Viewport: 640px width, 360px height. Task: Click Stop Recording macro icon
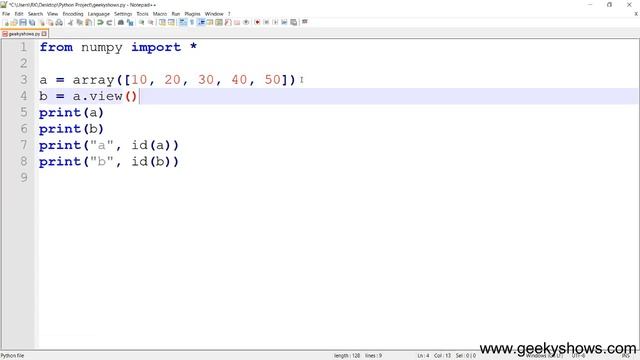point(267,22)
